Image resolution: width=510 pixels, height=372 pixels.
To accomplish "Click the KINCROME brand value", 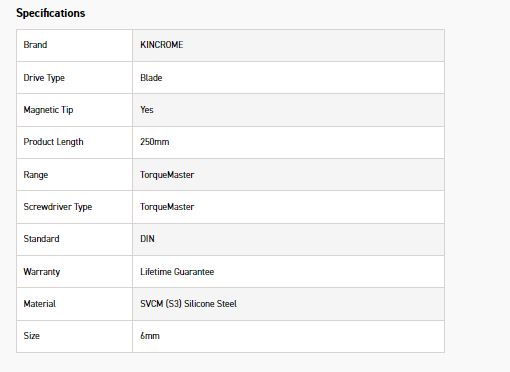I will pyautogui.click(x=162, y=45).
